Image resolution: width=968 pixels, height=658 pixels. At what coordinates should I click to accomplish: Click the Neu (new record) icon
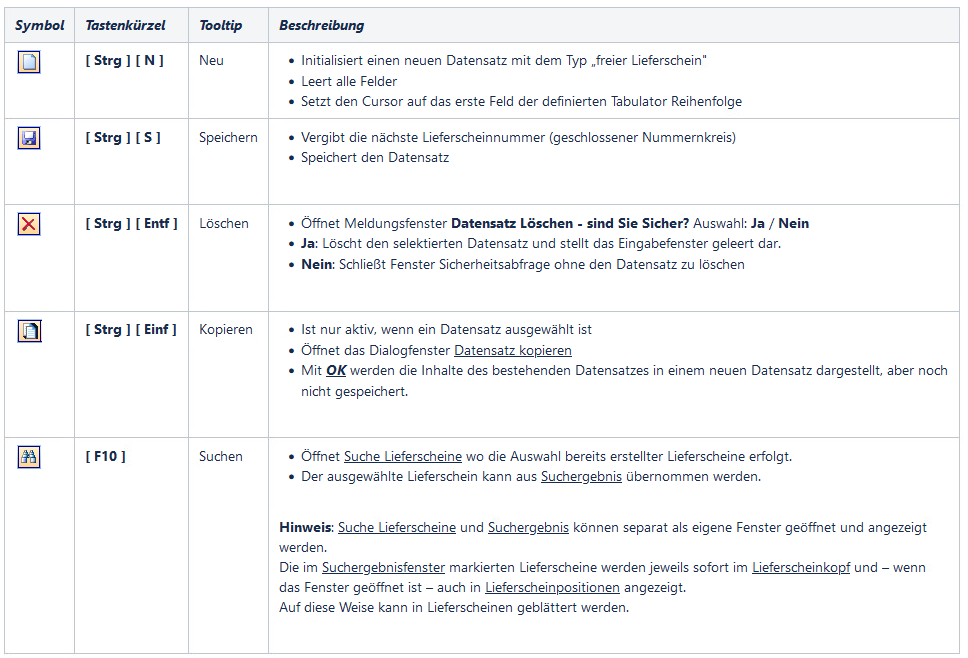(29, 62)
